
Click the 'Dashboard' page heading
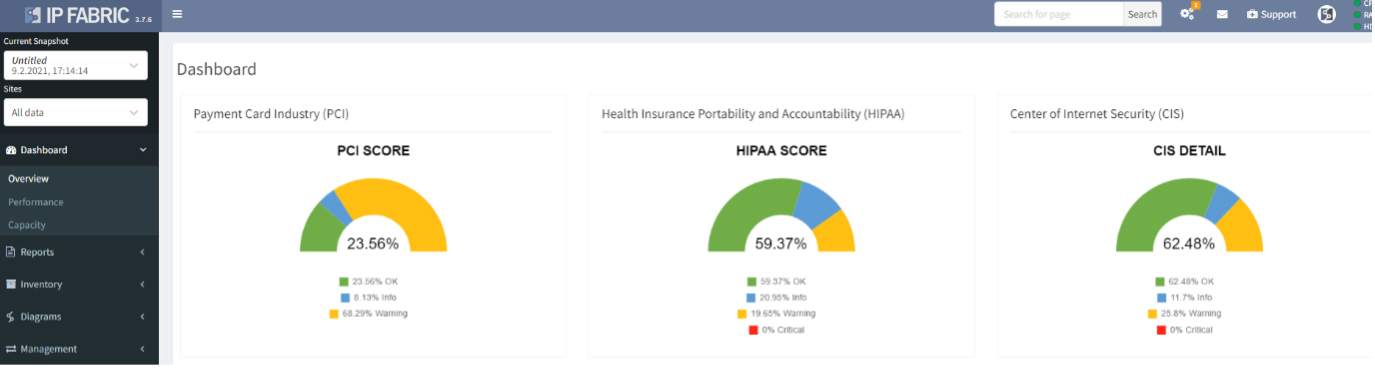[x=217, y=69]
